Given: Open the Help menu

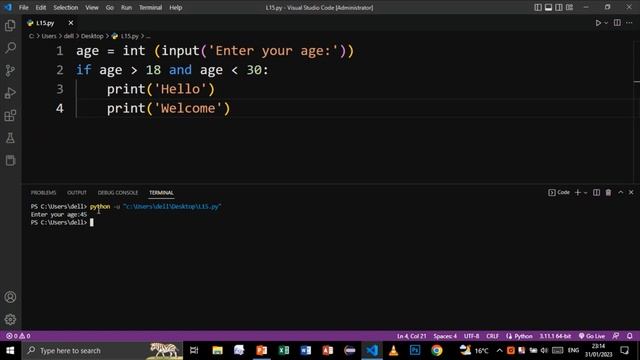Looking at the screenshot, I should [x=176, y=7].
